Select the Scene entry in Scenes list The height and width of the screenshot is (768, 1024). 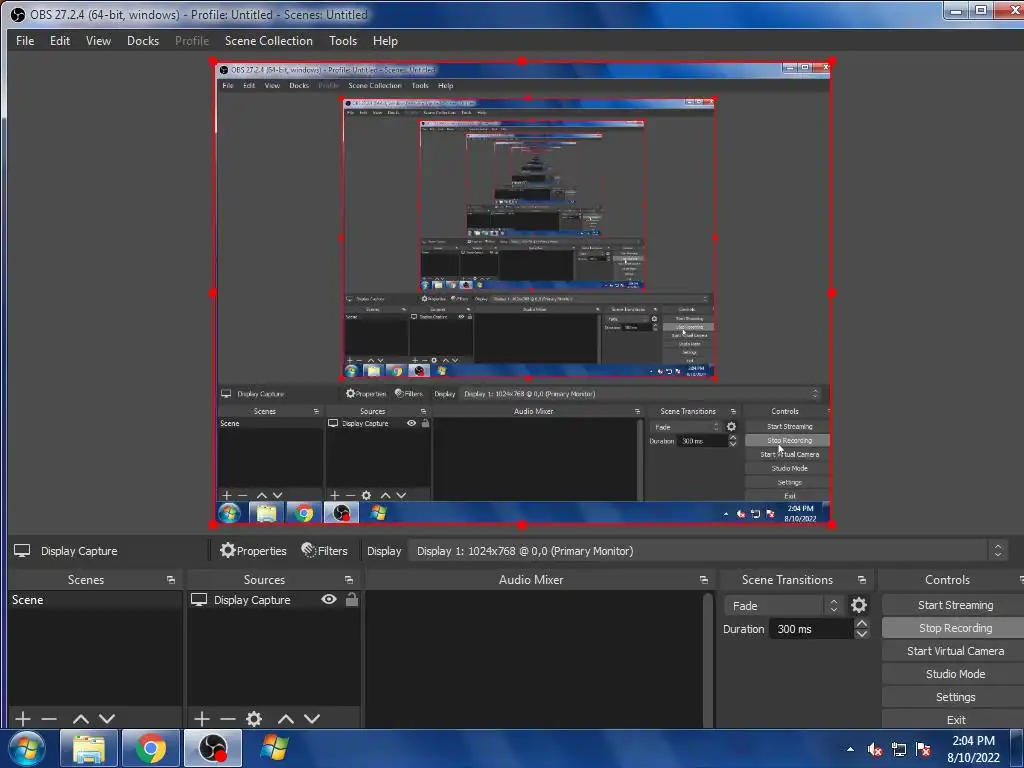point(95,600)
